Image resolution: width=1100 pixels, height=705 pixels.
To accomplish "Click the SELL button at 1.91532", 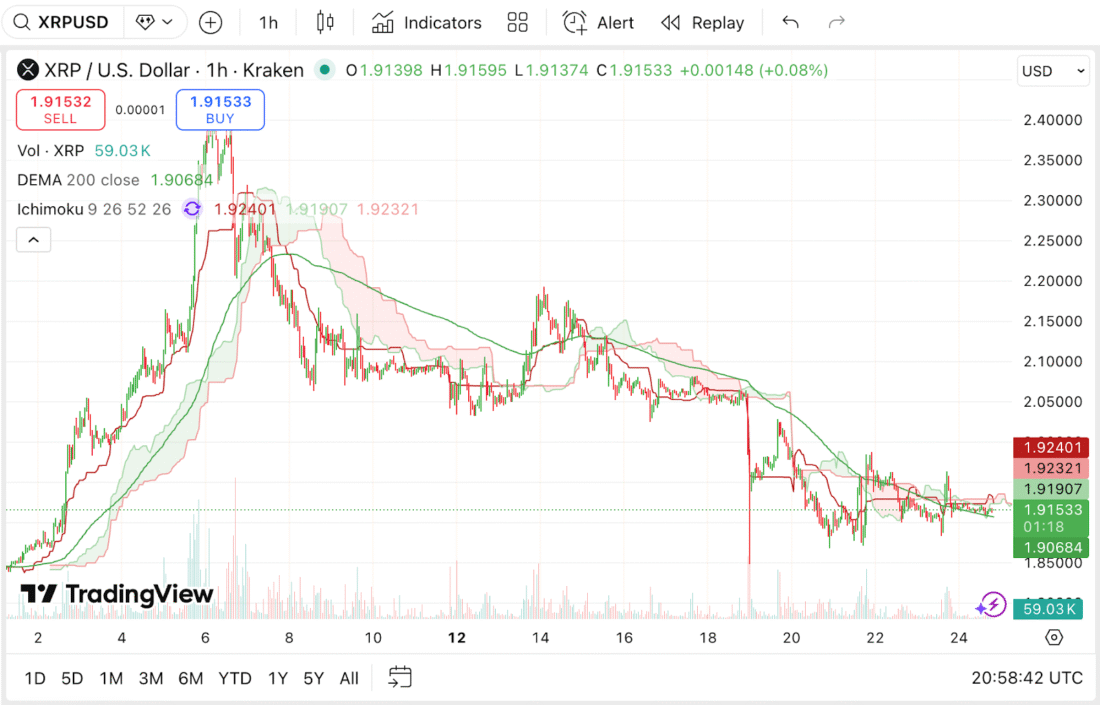I will coord(60,110).
